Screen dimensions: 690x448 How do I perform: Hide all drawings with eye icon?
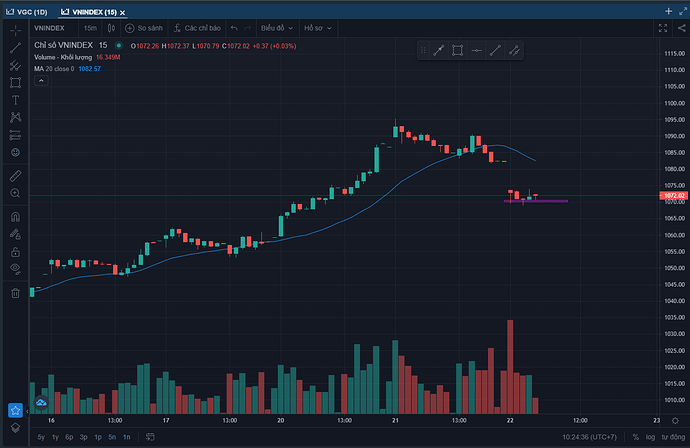[15, 268]
